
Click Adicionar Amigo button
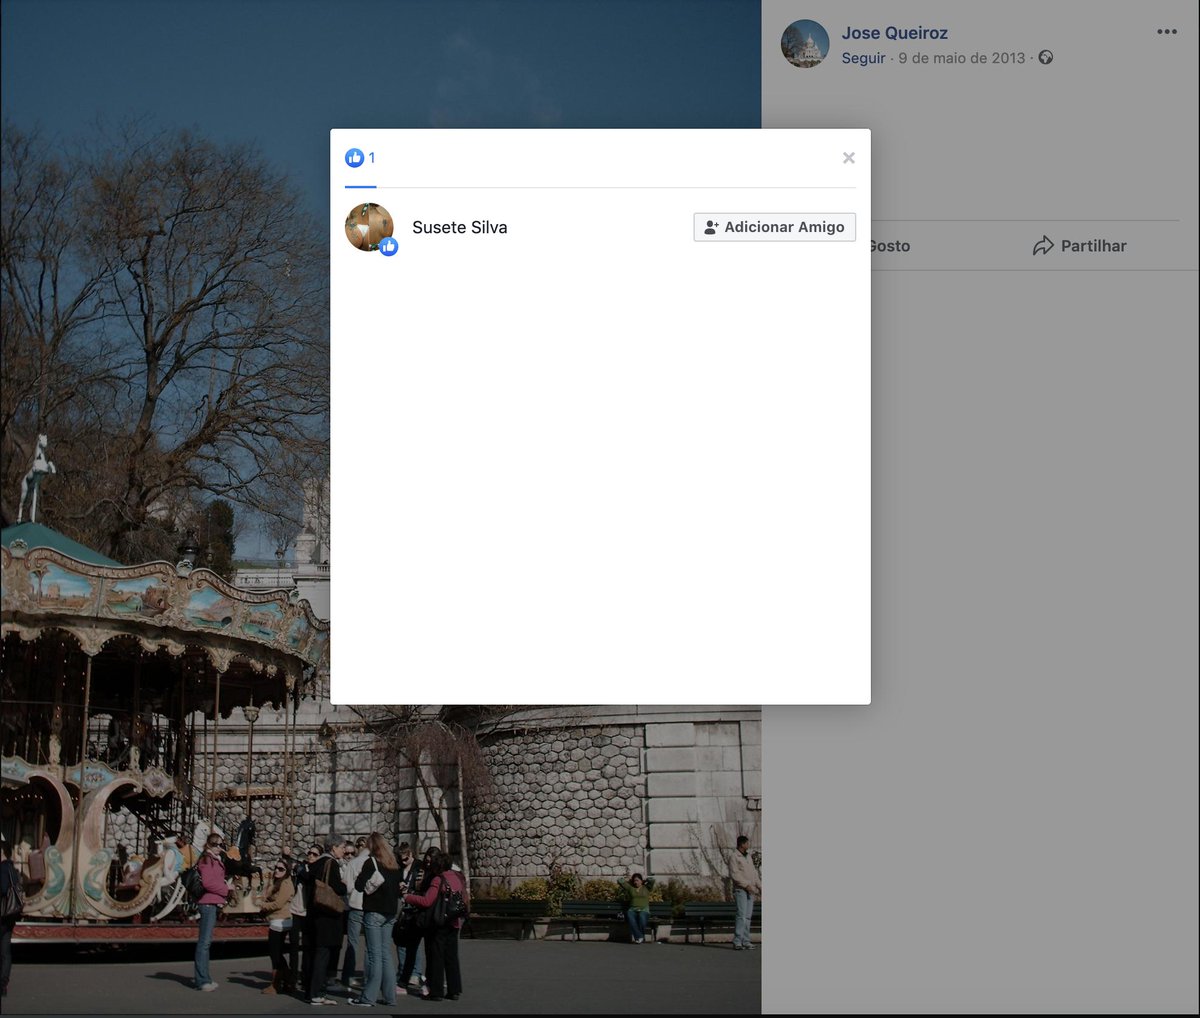775,227
